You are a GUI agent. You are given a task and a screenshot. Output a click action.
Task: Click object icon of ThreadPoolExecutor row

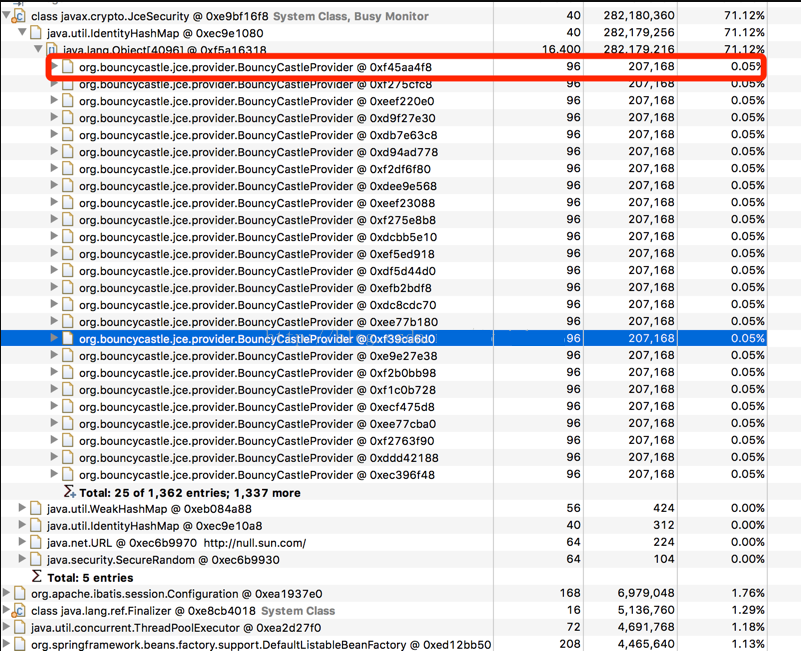point(20,627)
